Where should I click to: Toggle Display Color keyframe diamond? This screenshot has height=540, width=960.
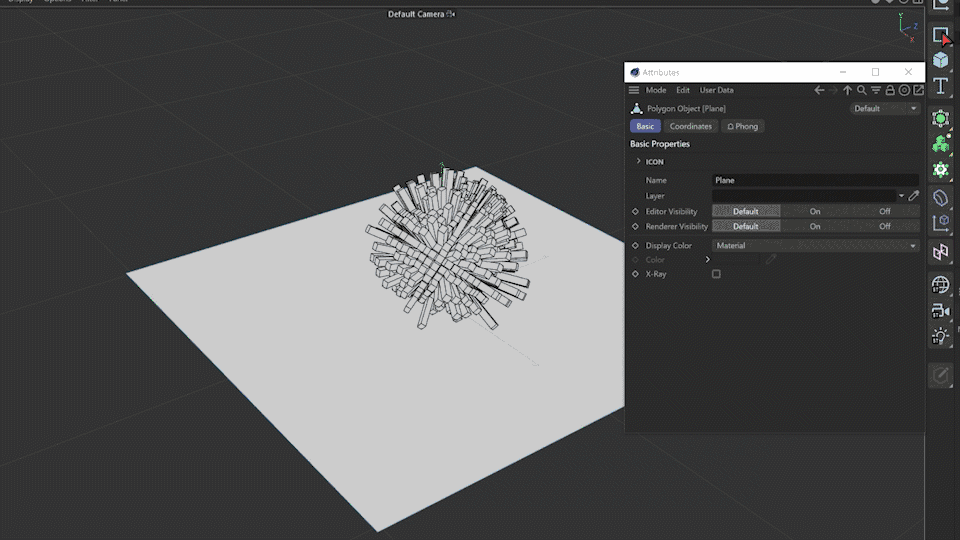coord(635,246)
